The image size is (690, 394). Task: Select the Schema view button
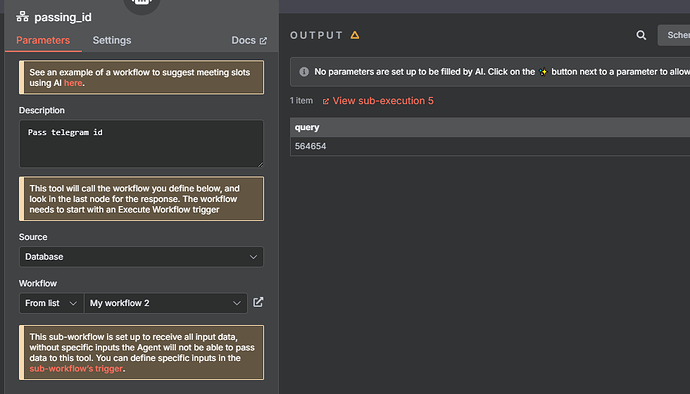(674, 35)
